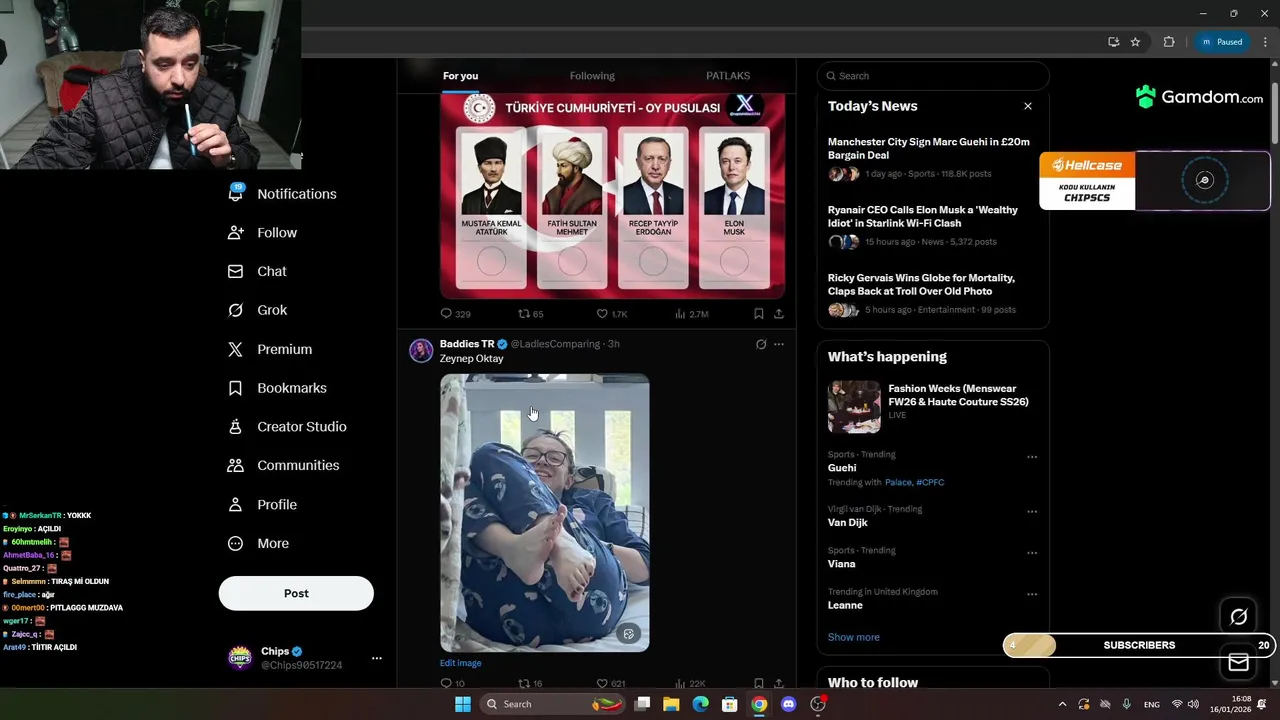Open account menu dots next to Chips

click(377, 658)
